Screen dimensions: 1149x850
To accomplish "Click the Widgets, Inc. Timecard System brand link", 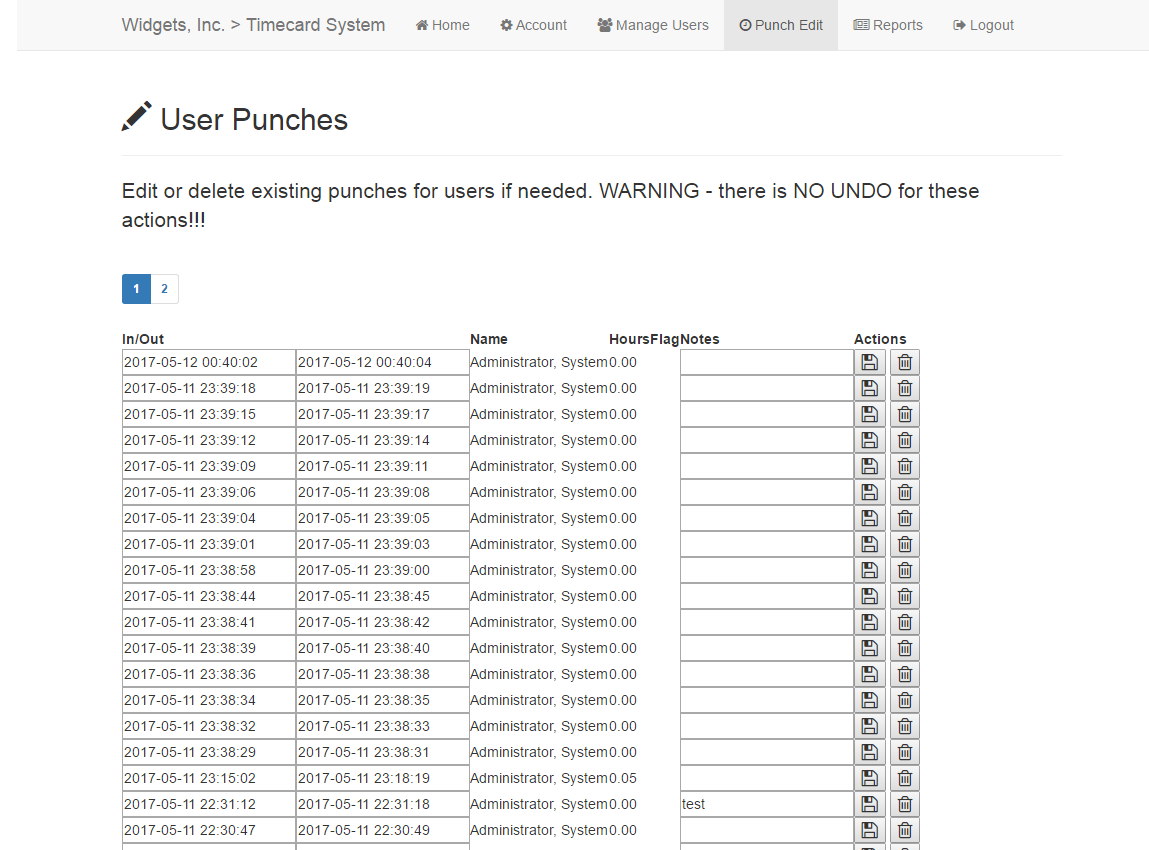I will click(x=253, y=25).
